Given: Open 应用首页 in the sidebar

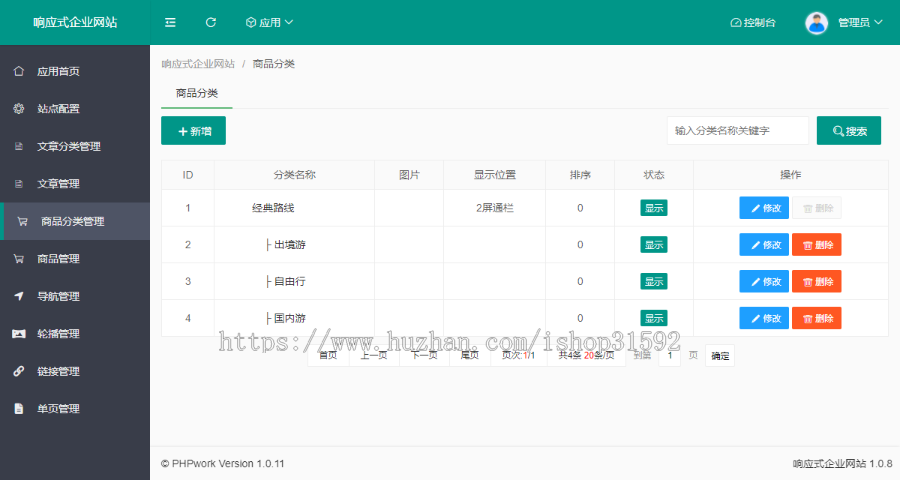Looking at the screenshot, I should (75, 71).
